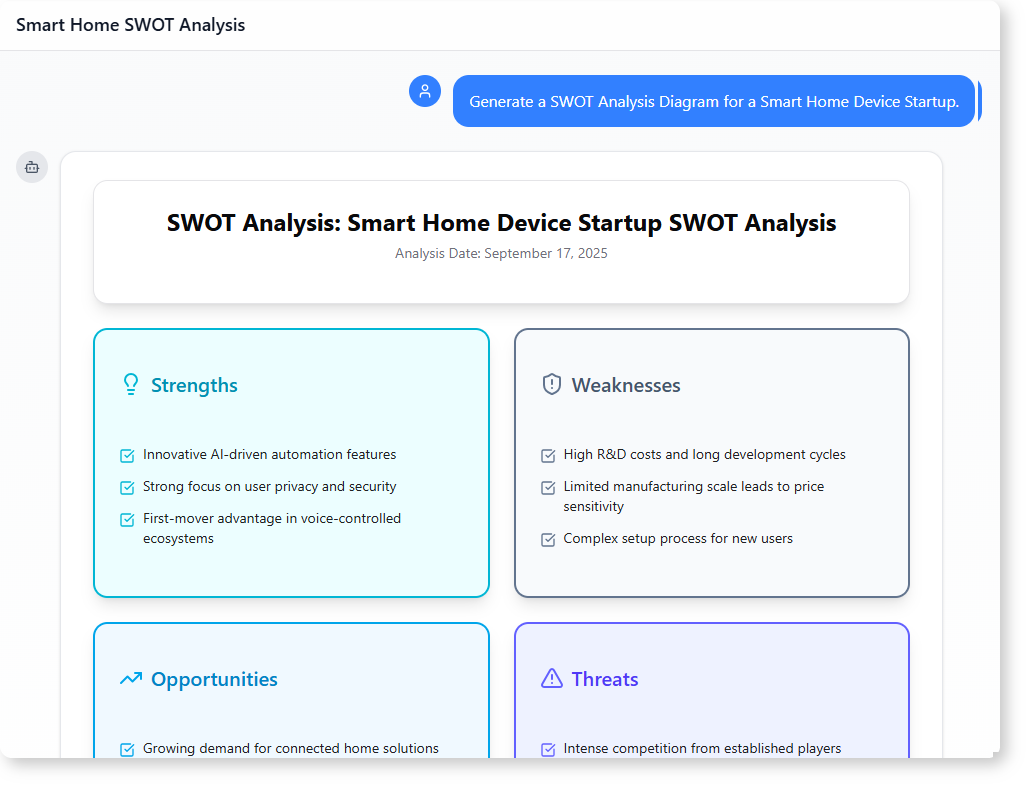
Task: Select the Analysis Date text
Action: [501, 253]
